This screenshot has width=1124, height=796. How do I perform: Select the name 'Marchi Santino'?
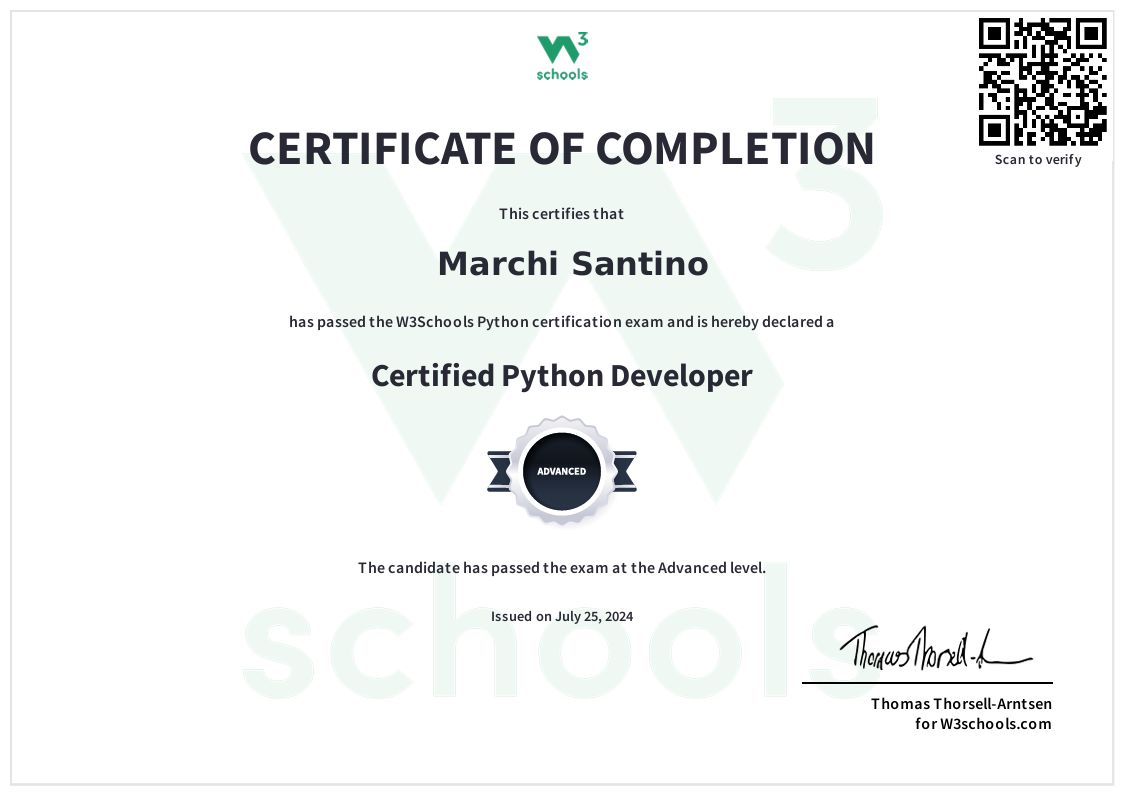coord(573,264)
